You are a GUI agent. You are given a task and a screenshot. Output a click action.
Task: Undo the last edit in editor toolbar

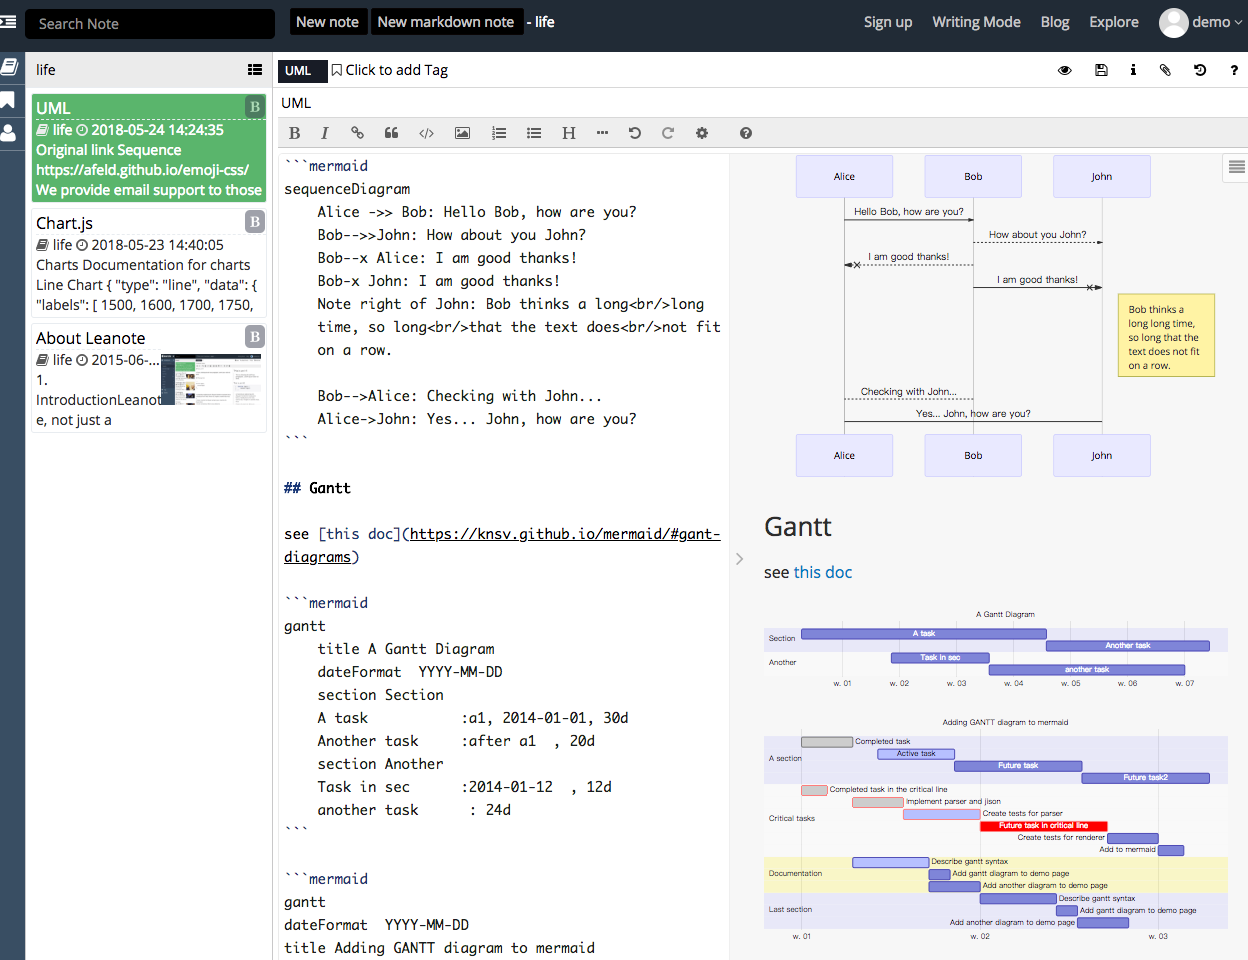634,133
